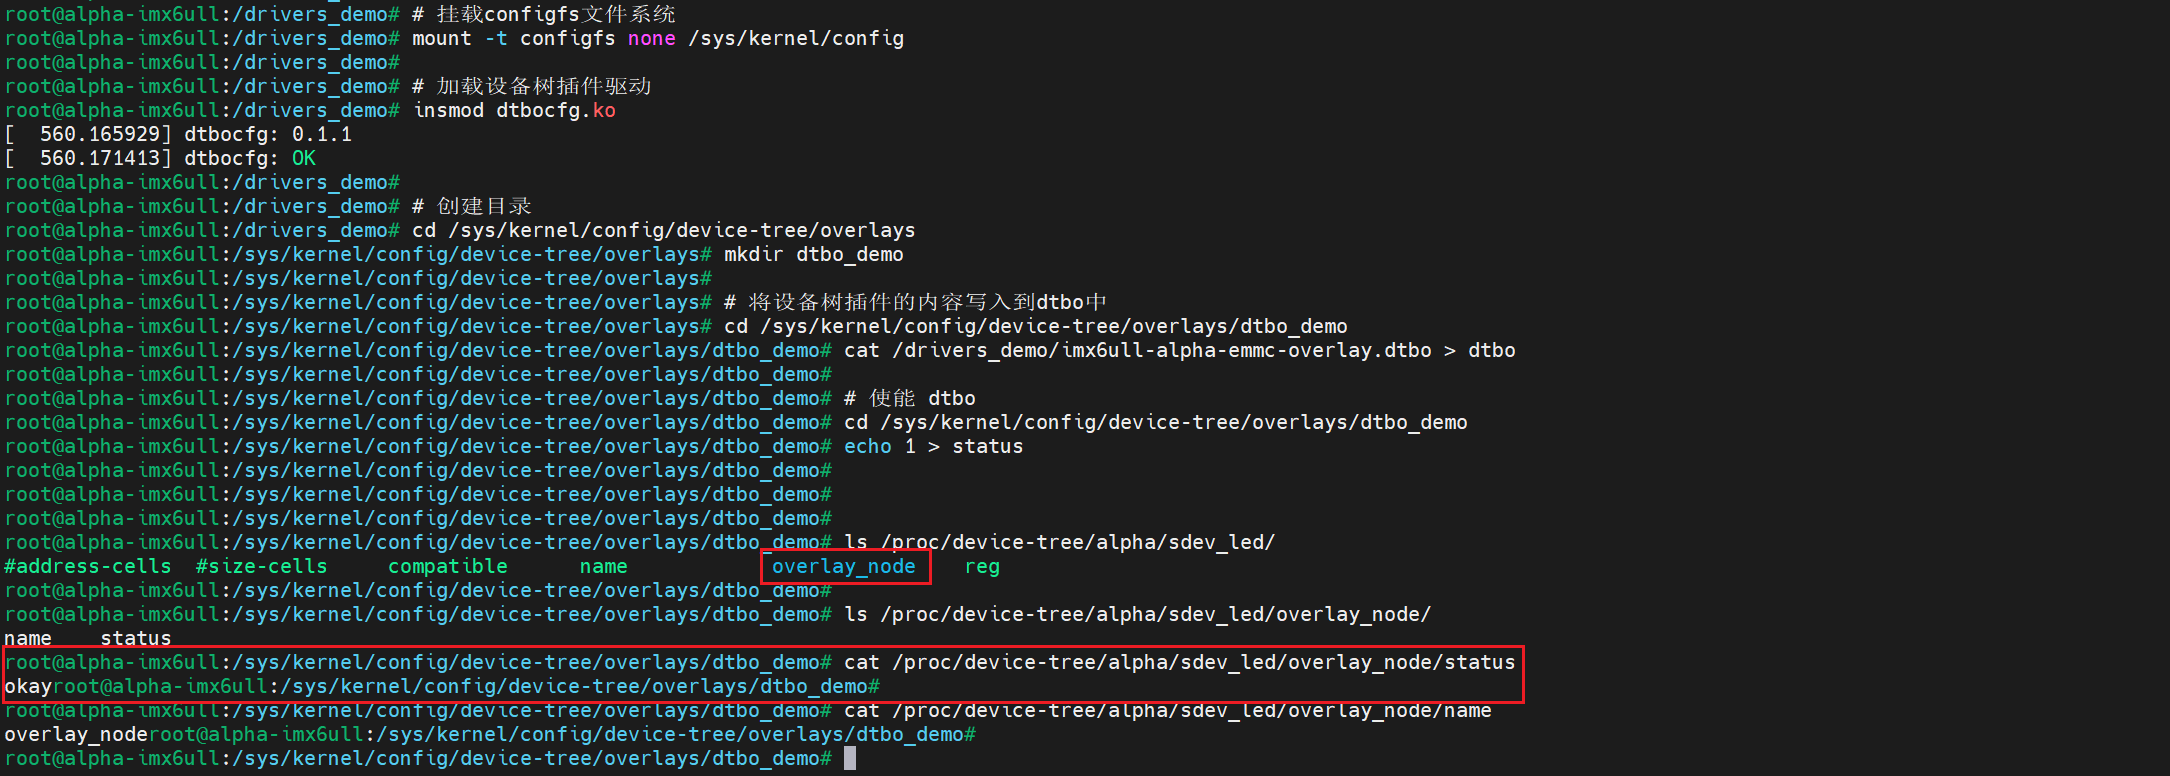Click the 'cat .../overlay_node/name' command
Screen dimensions: 2170x776
[1167, 711]
